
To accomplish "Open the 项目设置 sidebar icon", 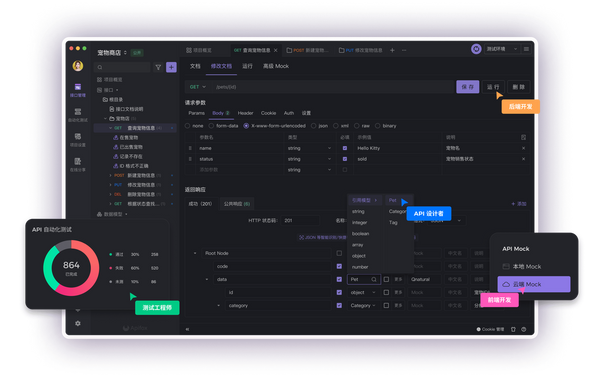I will 78,140.
